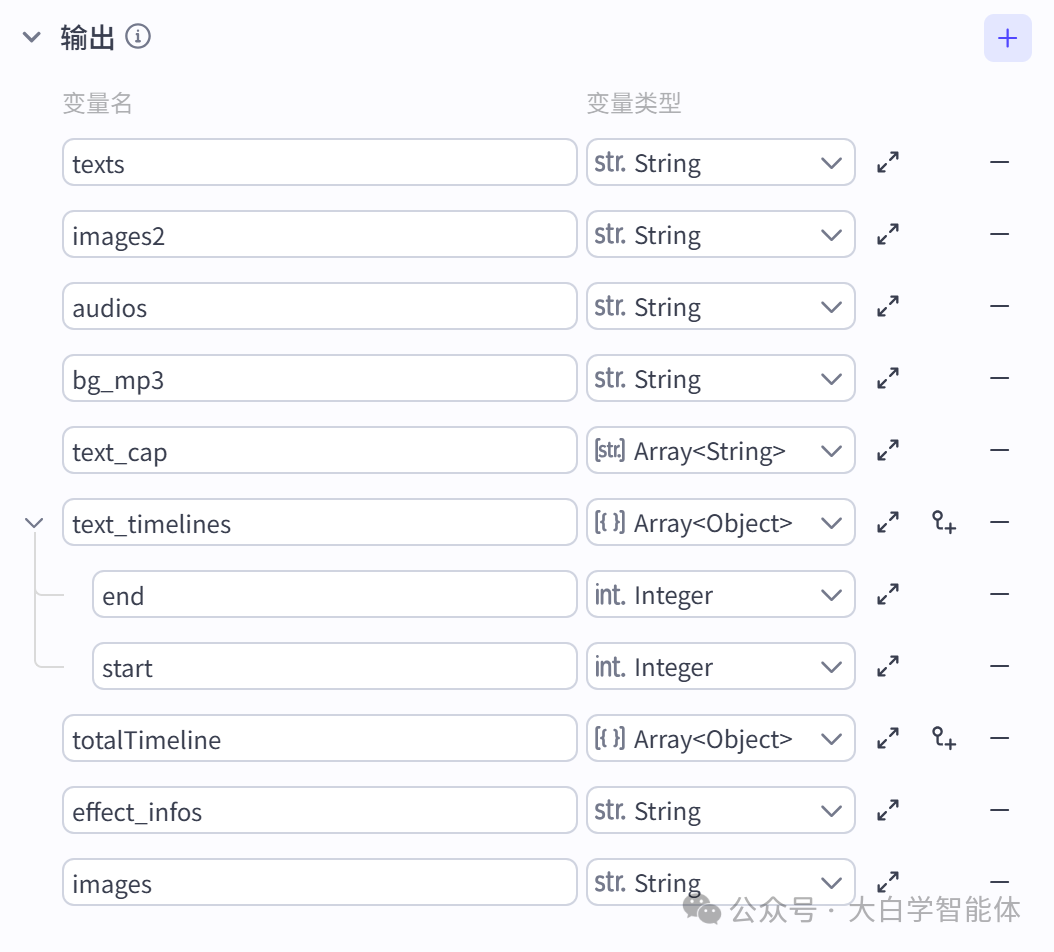Image resolution: width=1054 pixels, height=952 pixels.
Task: Click the expand arrow beside bg_mp3
Action: click(888, 378)
